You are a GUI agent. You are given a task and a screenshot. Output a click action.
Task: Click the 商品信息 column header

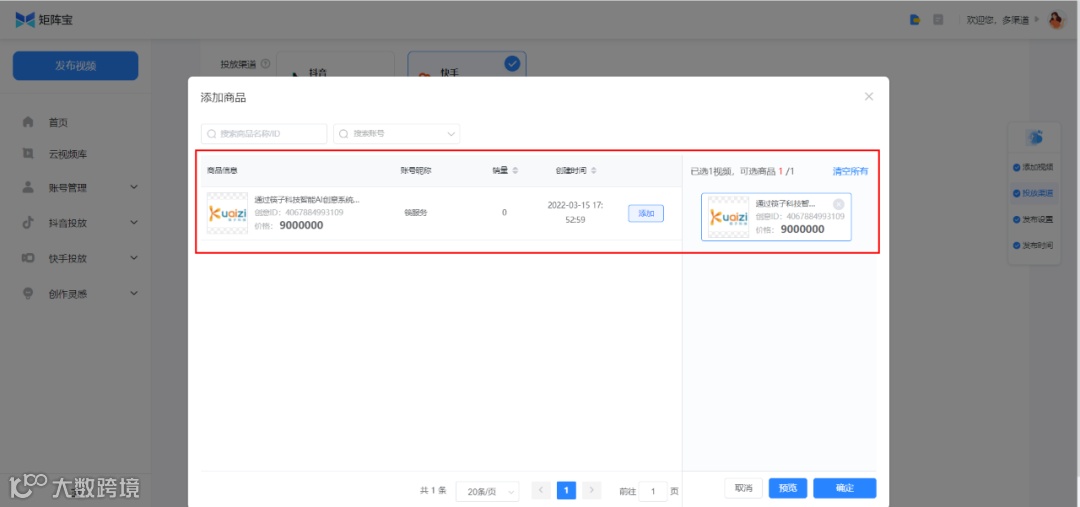(x=222, y=170)
